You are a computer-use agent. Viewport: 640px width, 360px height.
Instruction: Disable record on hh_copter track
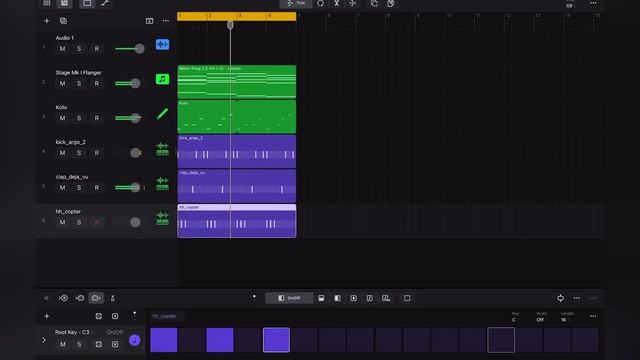[96, 222]
